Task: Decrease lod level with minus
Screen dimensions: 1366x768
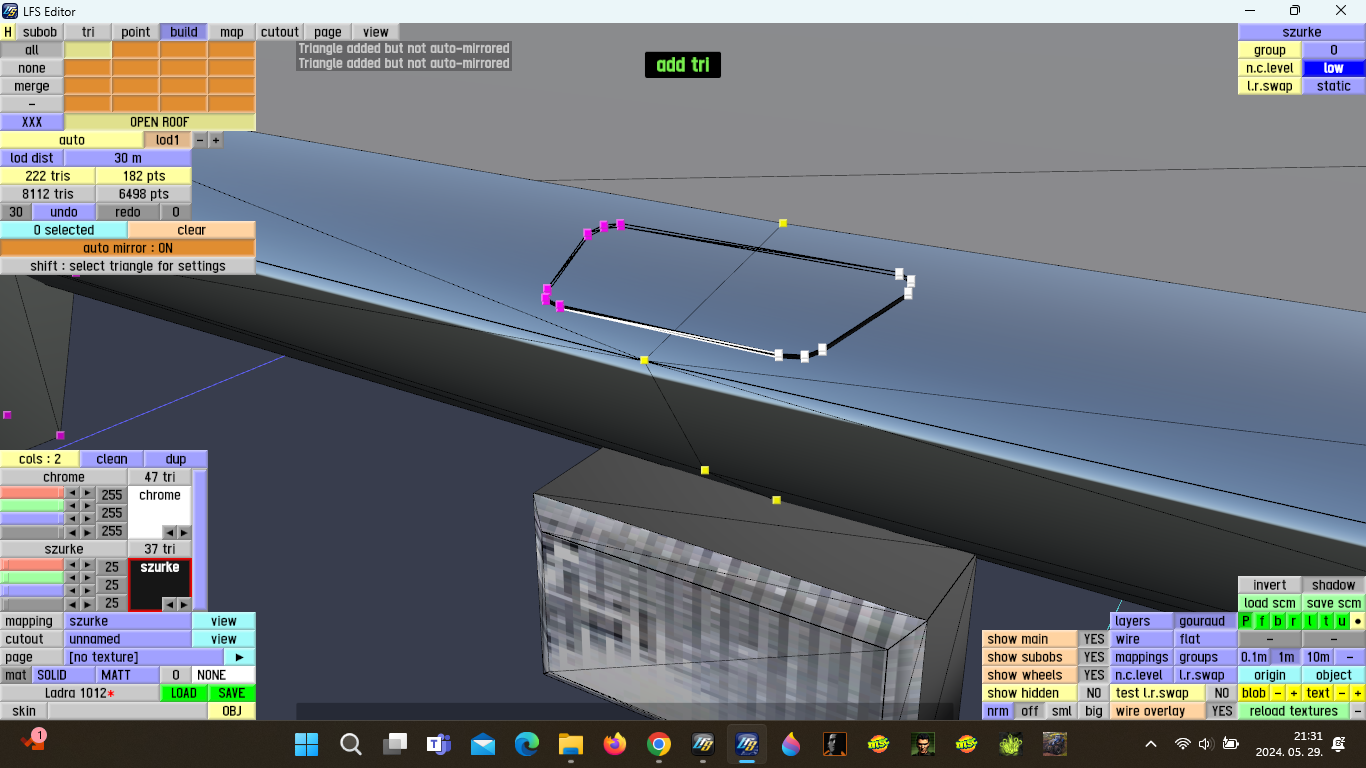Action: (x=200, y=140)
